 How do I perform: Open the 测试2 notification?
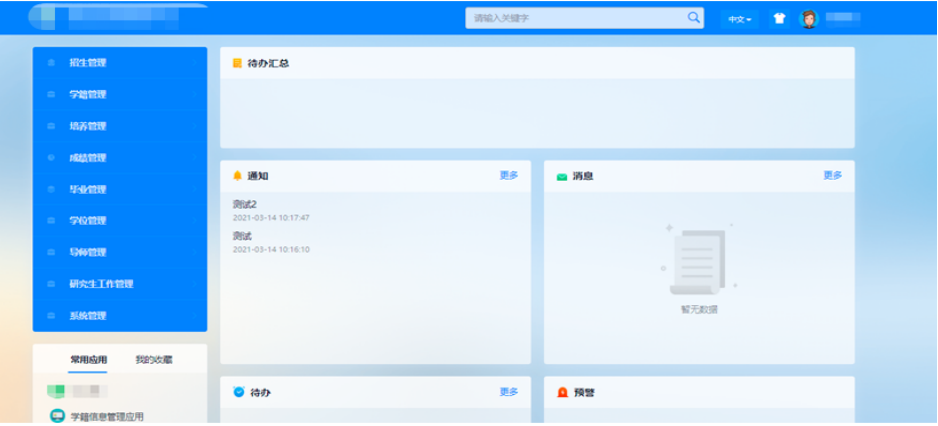click(x=245, y=205)
